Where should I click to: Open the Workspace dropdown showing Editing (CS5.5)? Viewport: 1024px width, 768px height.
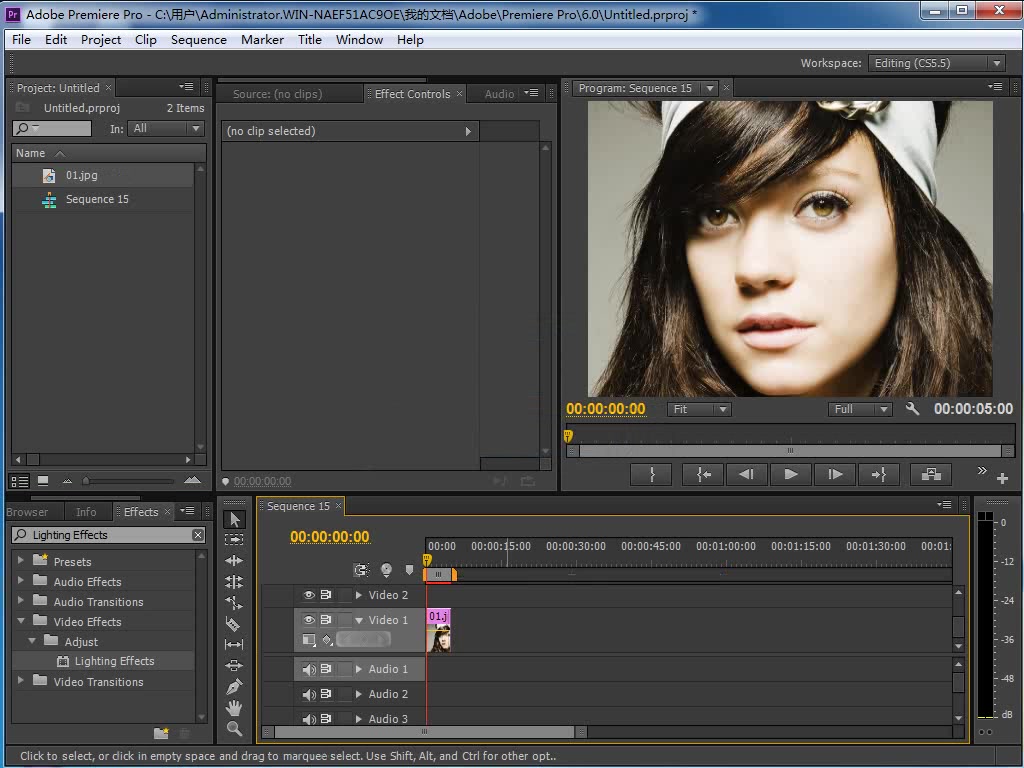click(x=936, y=62)
